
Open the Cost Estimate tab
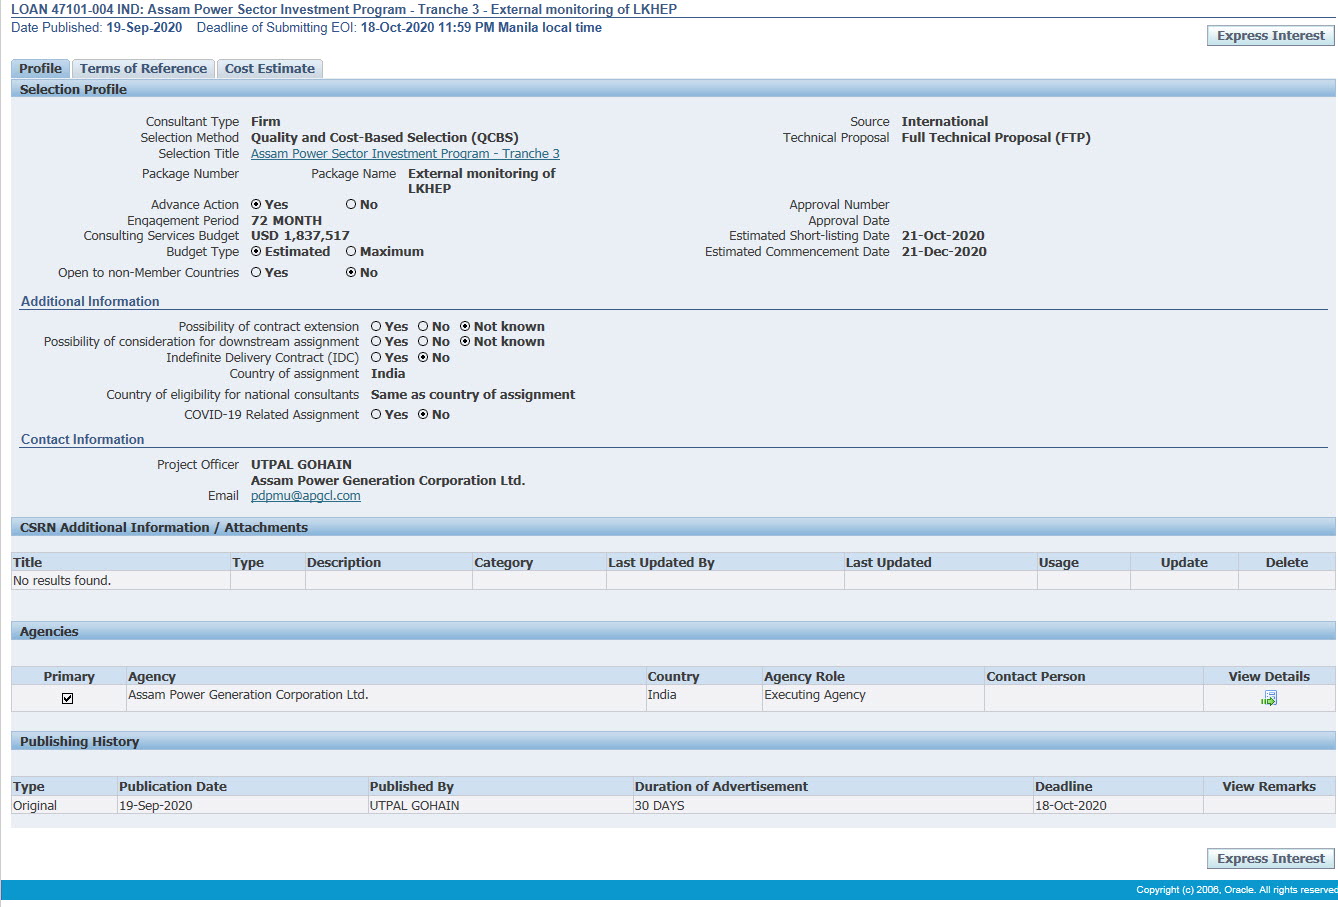(270, 68)
